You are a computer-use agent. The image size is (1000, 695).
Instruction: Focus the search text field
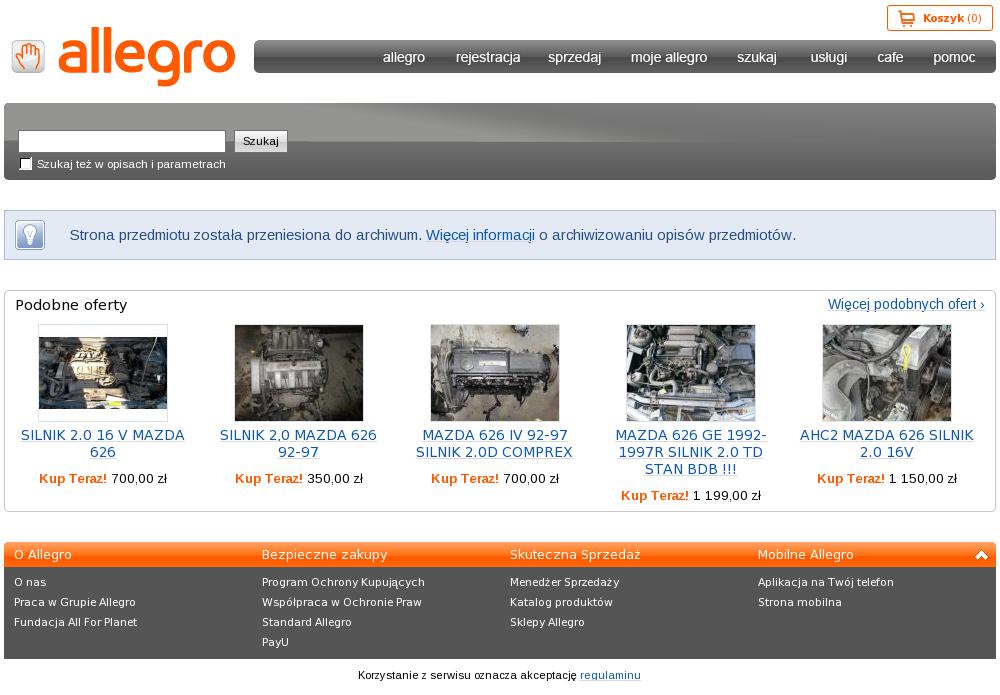[x=122, y=141]
